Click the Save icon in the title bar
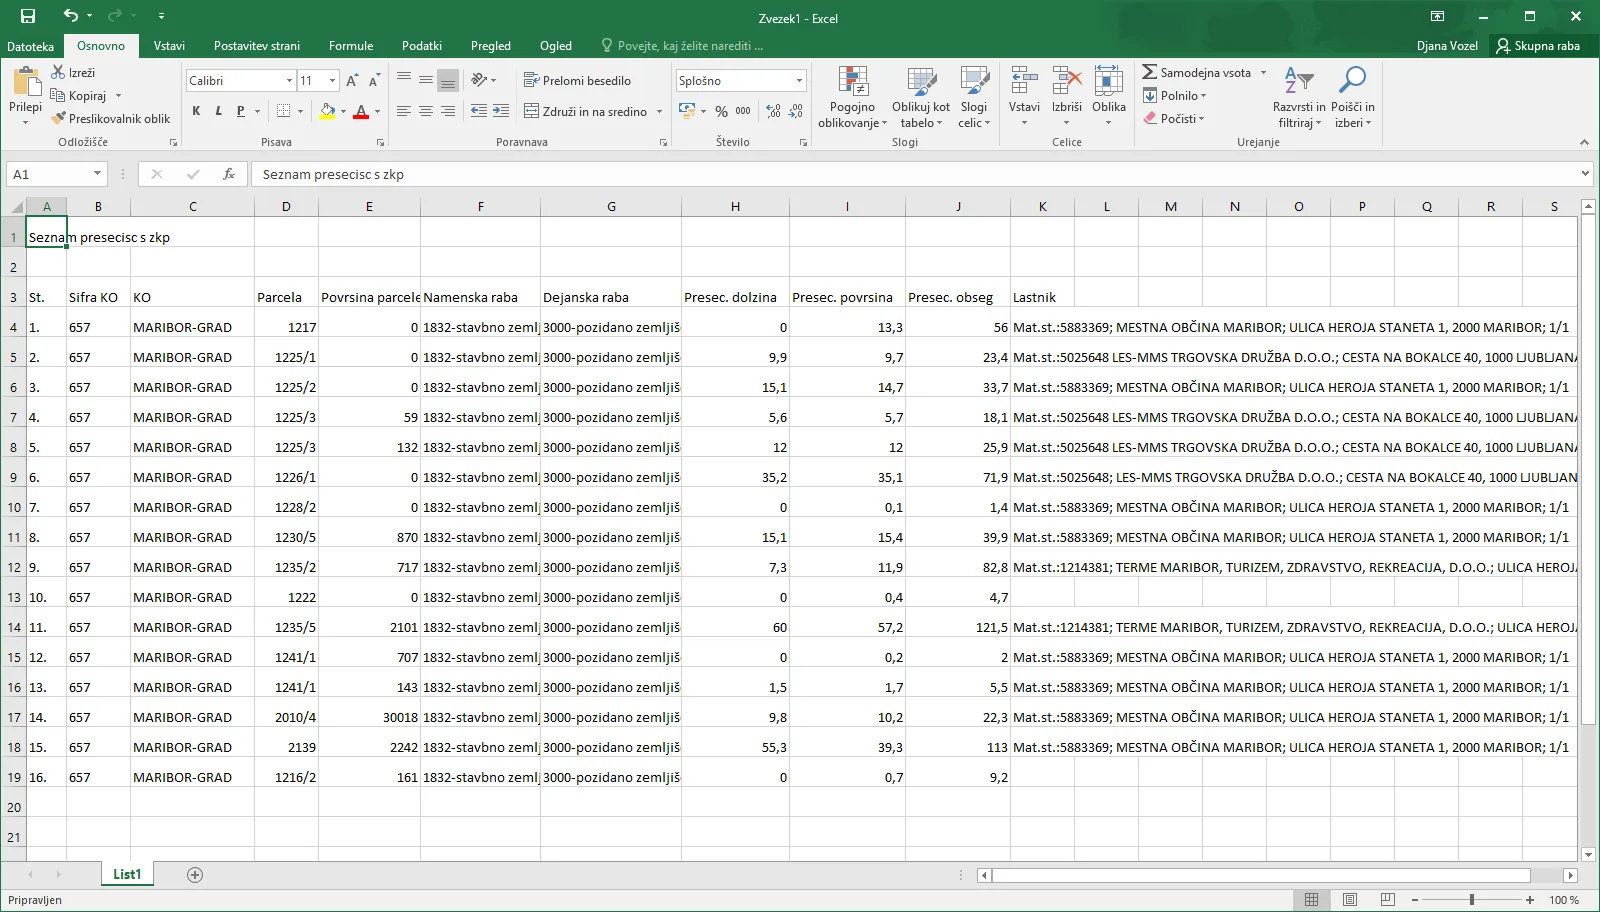The height and width of the screenshot is (912, 1600). click(28, 16)
